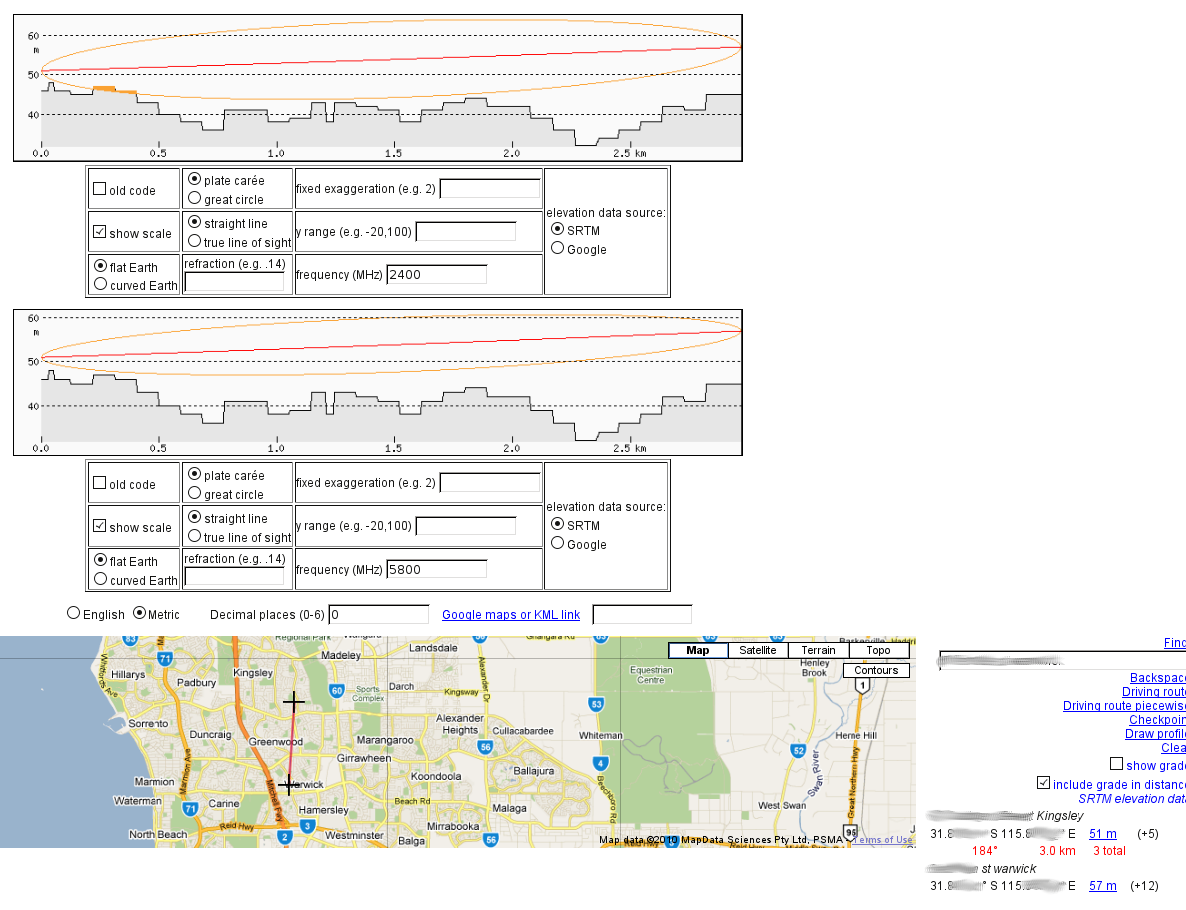1186x910 pixels.
Task: Enable old code in the 2400 MHz panel
Action: coord(100,189)
